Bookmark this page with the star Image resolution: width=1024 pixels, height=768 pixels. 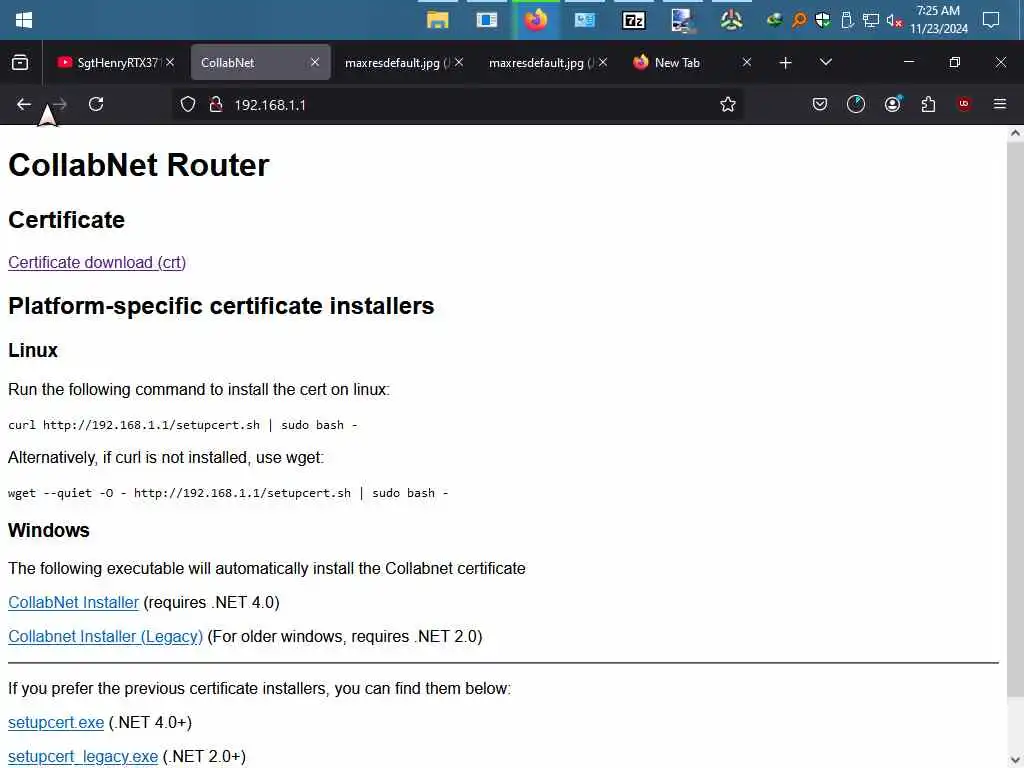(728, 104)
